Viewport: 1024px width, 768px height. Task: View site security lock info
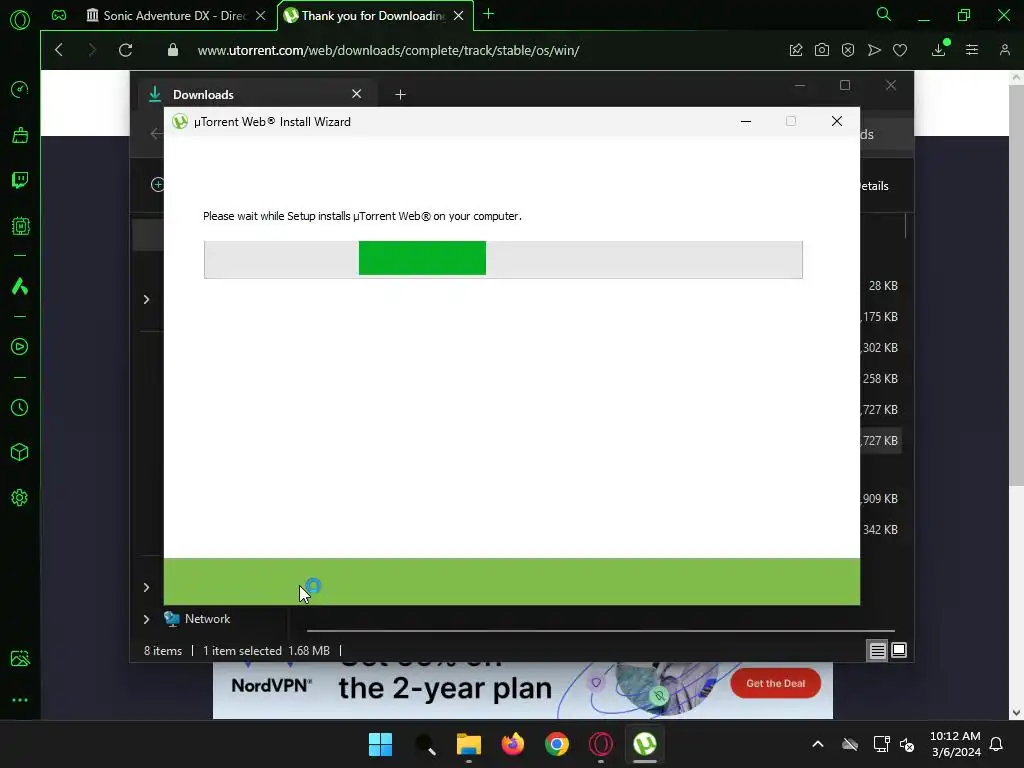click(172, 50)
